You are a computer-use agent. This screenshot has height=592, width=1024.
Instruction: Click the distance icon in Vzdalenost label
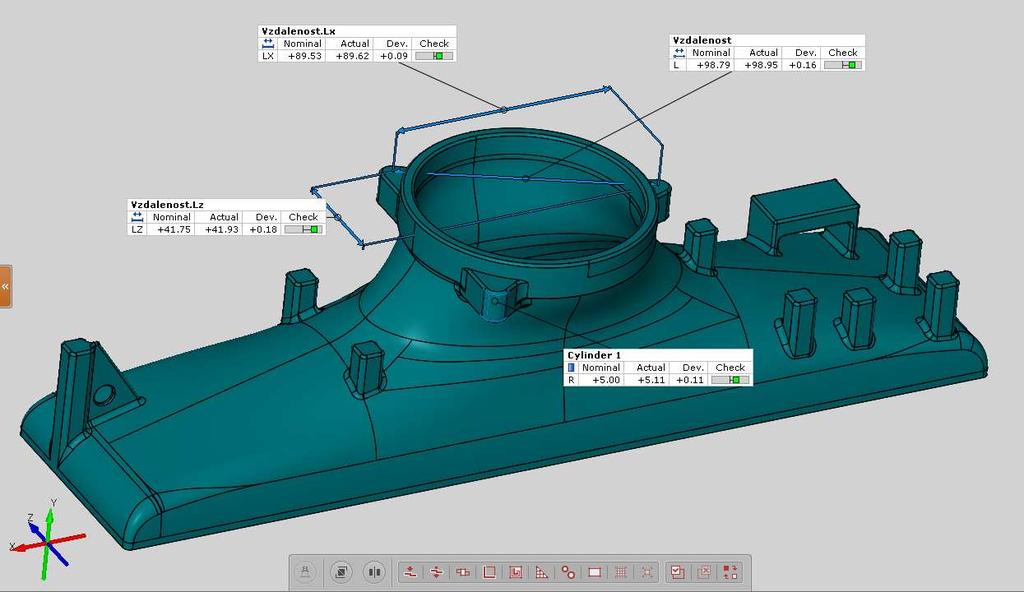pyautogui.click(x=679, y=53)
